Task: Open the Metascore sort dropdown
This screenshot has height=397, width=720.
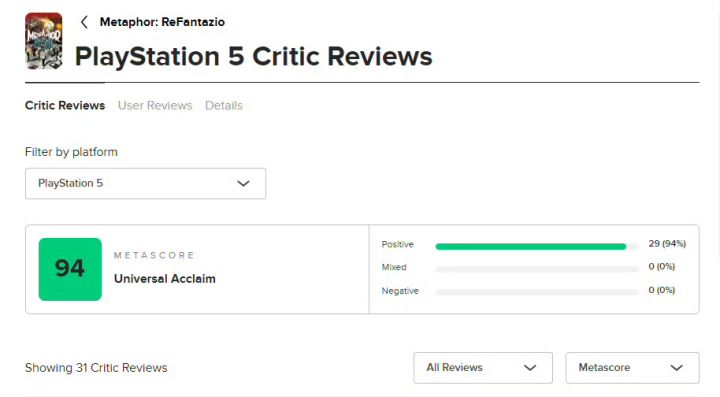Action: 632,368
